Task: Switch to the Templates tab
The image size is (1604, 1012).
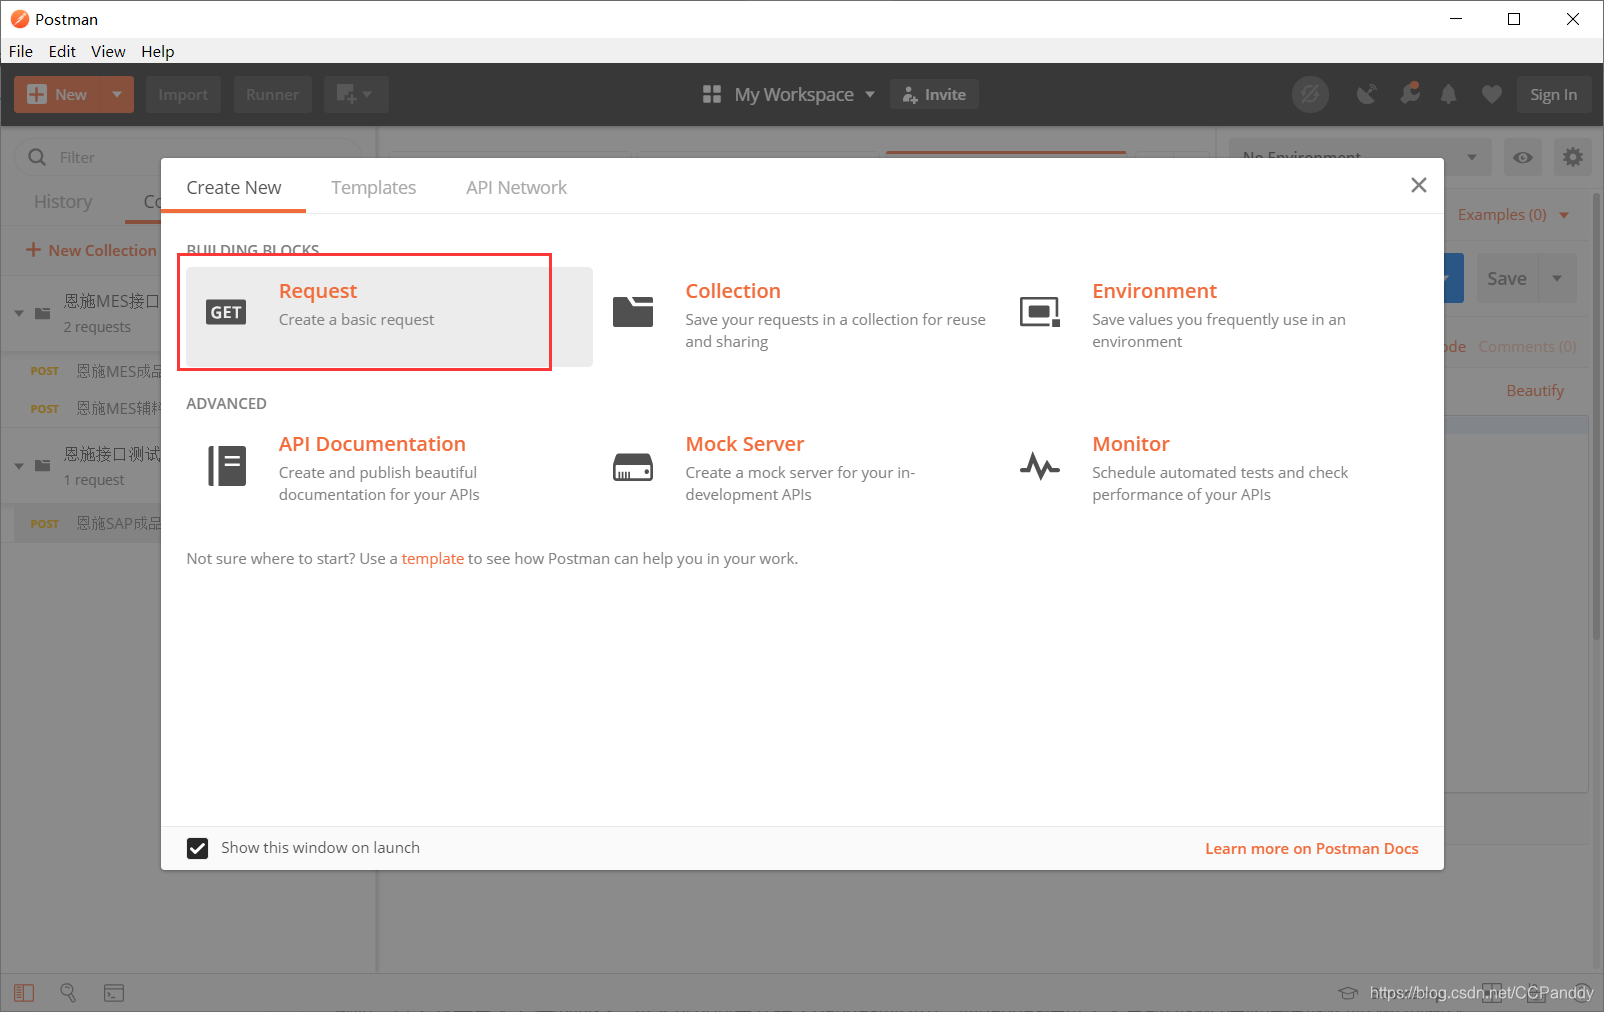Action: tap(373, 187)
